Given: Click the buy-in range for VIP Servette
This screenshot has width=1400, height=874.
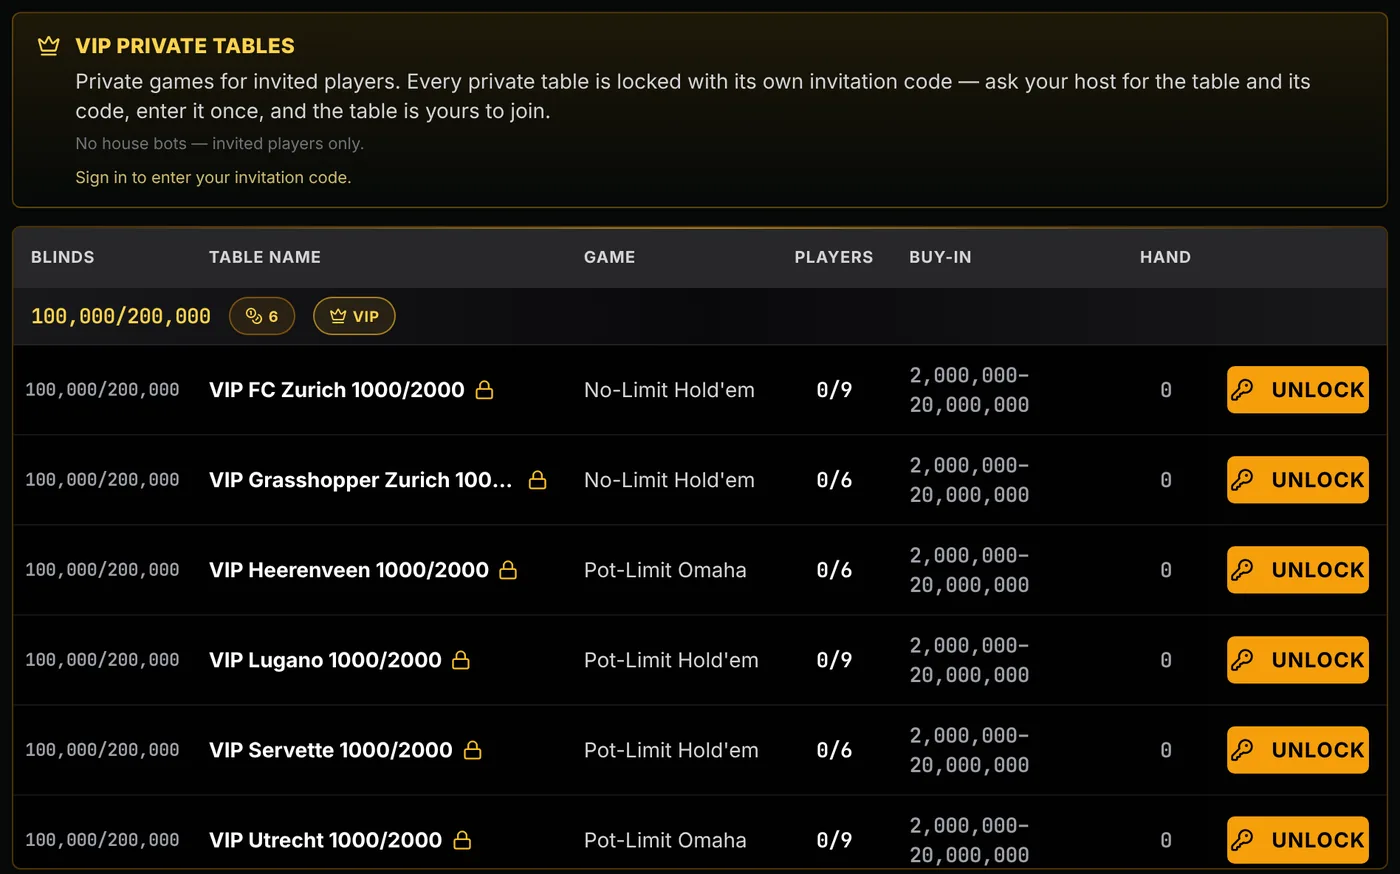Looking at the screenshot, I should click(969, 750).
